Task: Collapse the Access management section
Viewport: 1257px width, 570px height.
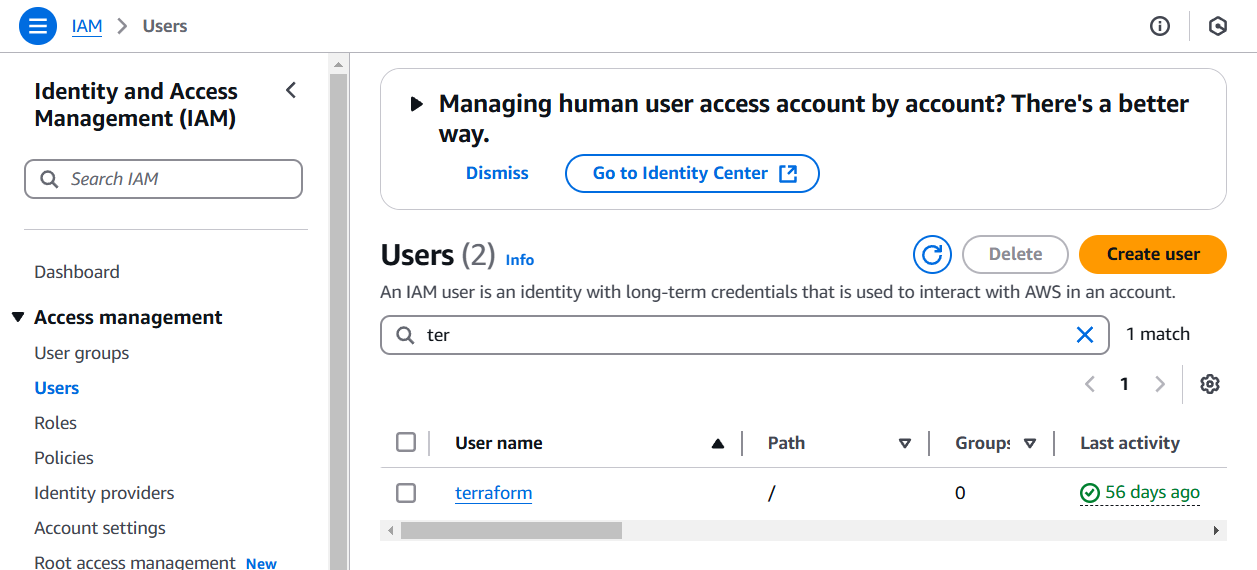Action: coord(18,317)
